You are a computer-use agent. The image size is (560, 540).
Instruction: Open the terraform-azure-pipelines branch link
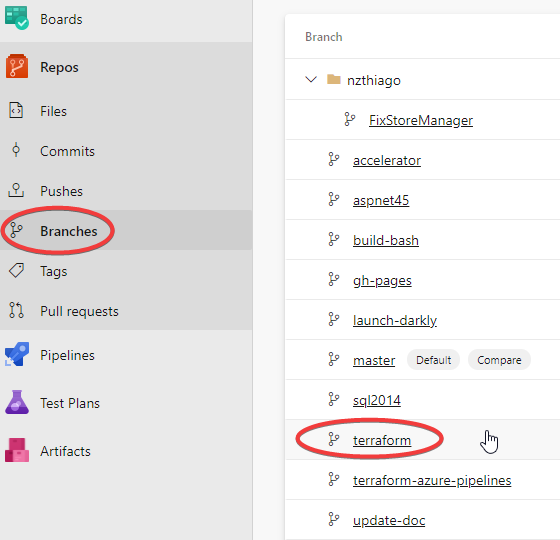432,480
